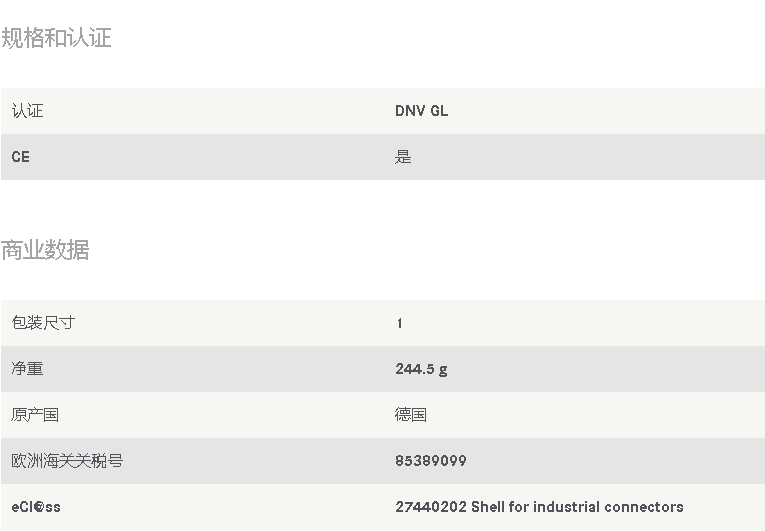Click the packaging size value 1
The image size is (765, 531).
point(400,323)
